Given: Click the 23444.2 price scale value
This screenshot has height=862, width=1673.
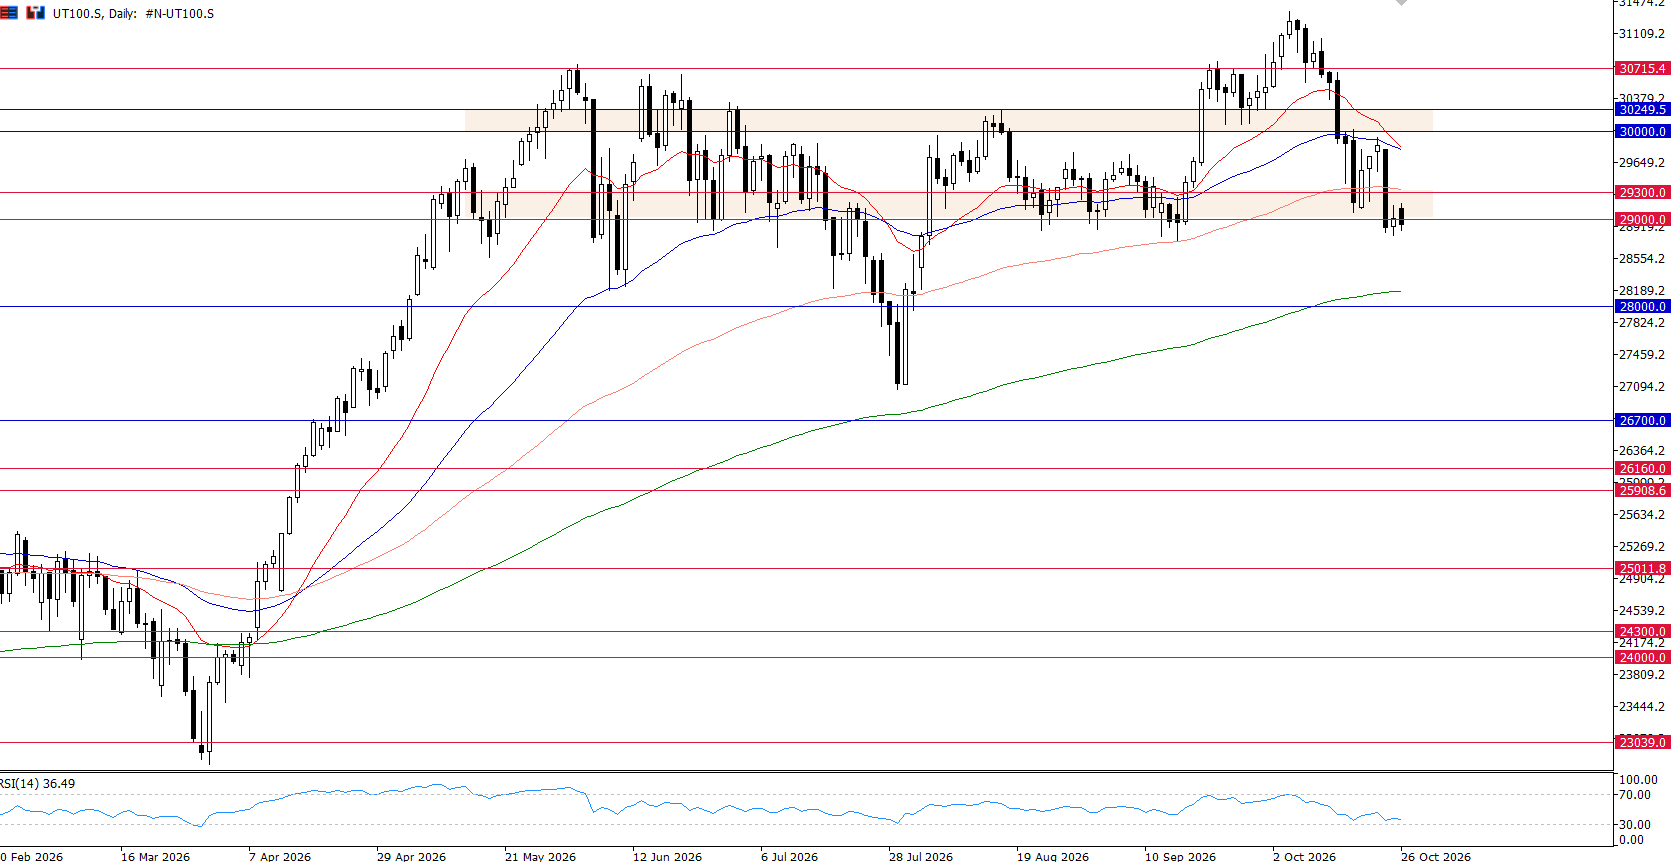Looking at the screenshot, I should tap(1642, 707).
